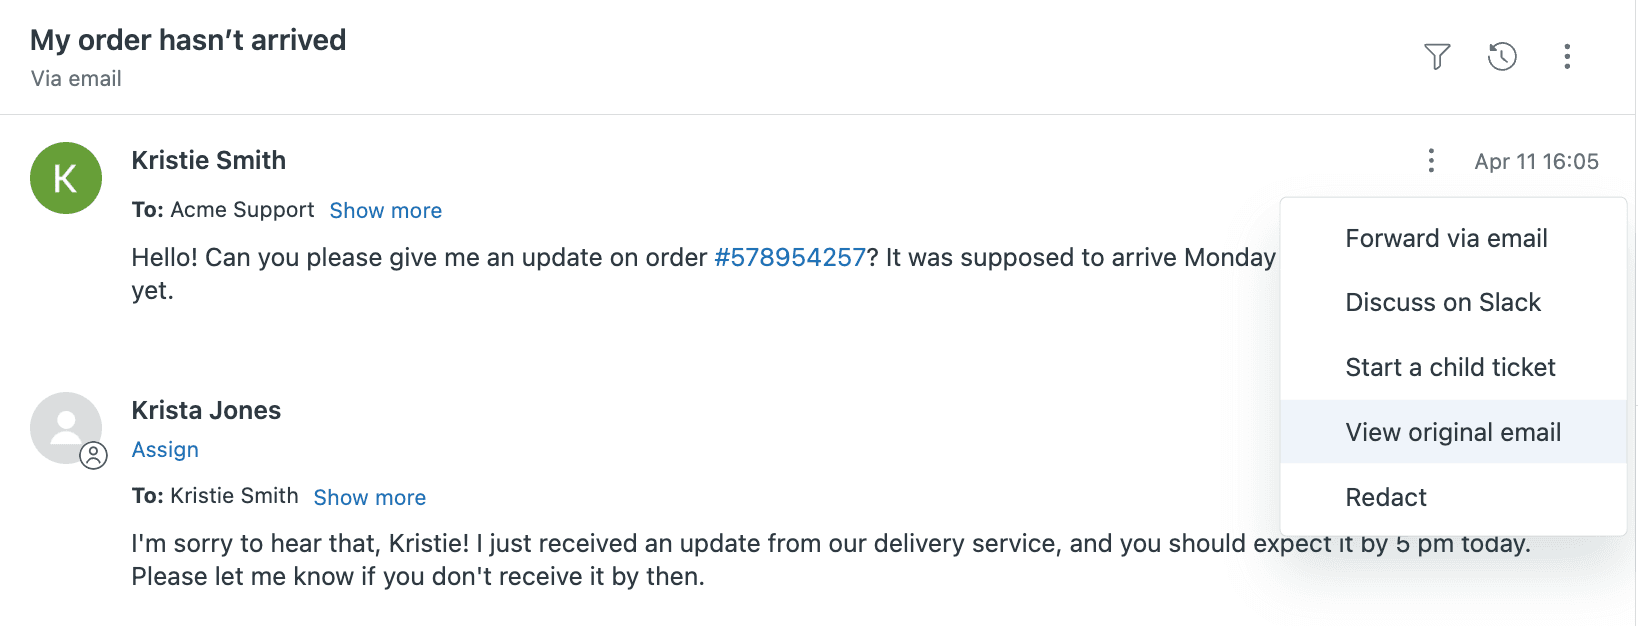Viewport: 1638px width, 626px height.
Task: Select "Start a child ticket"
Action: point(1450,367)
